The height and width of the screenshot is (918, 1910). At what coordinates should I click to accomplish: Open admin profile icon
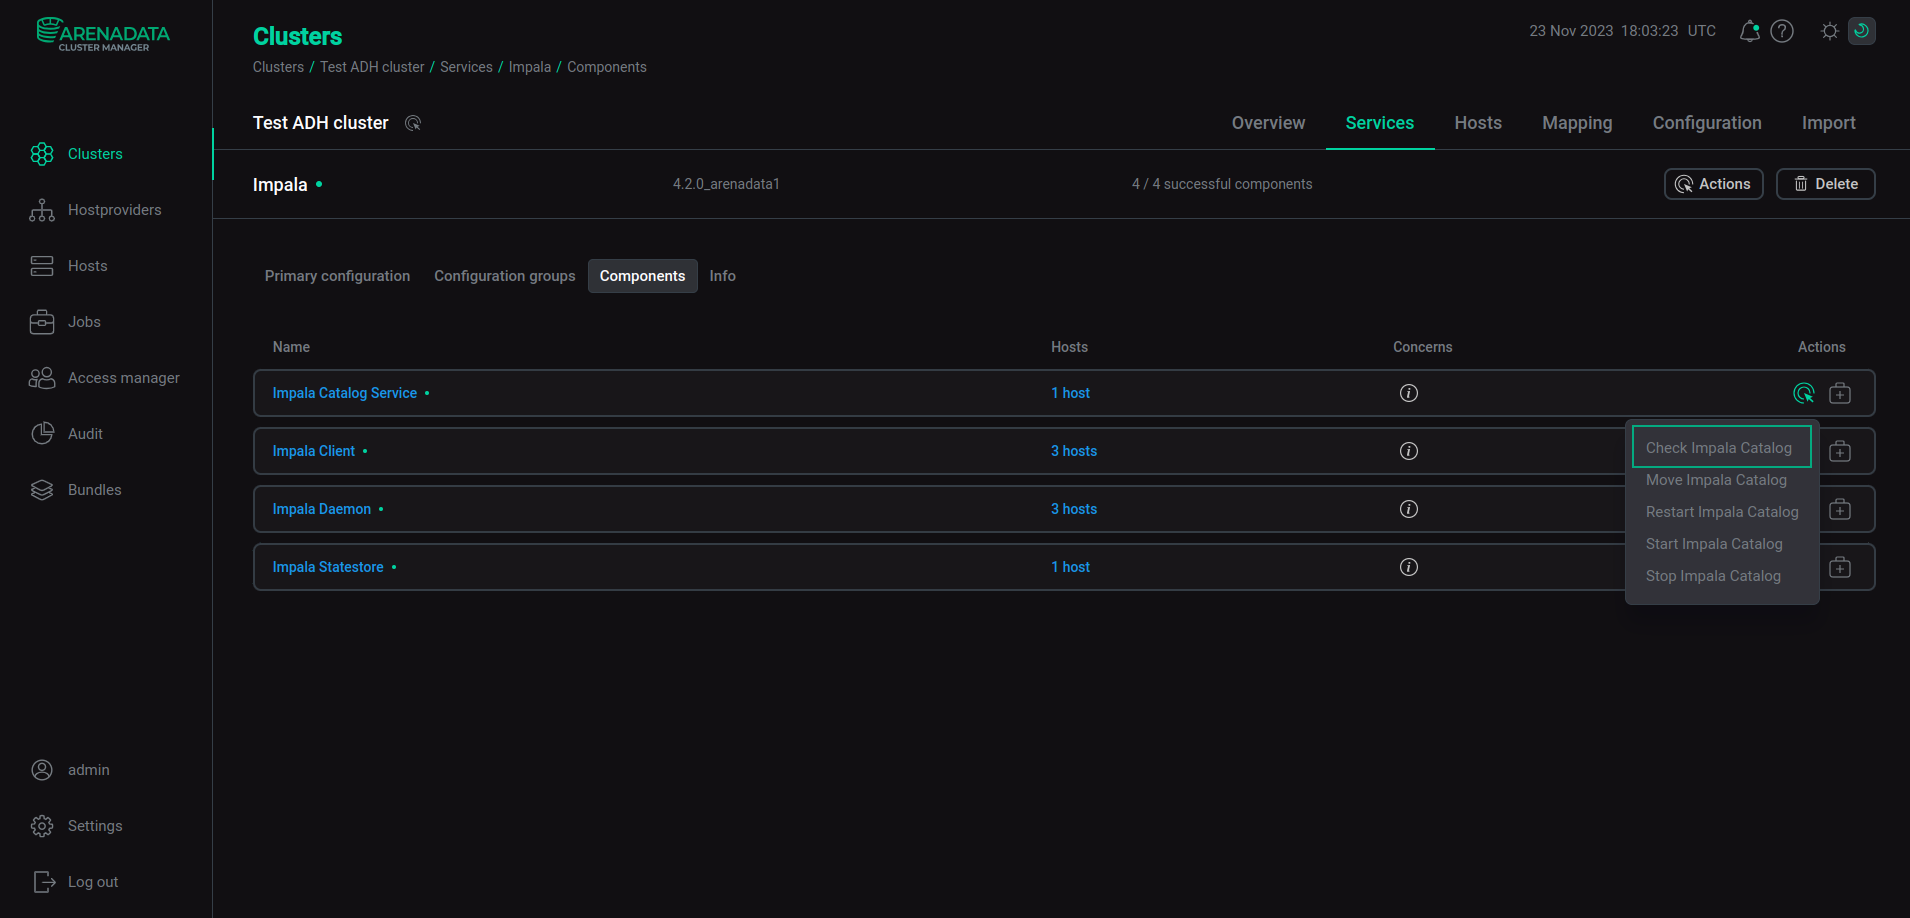click(42, 770)
